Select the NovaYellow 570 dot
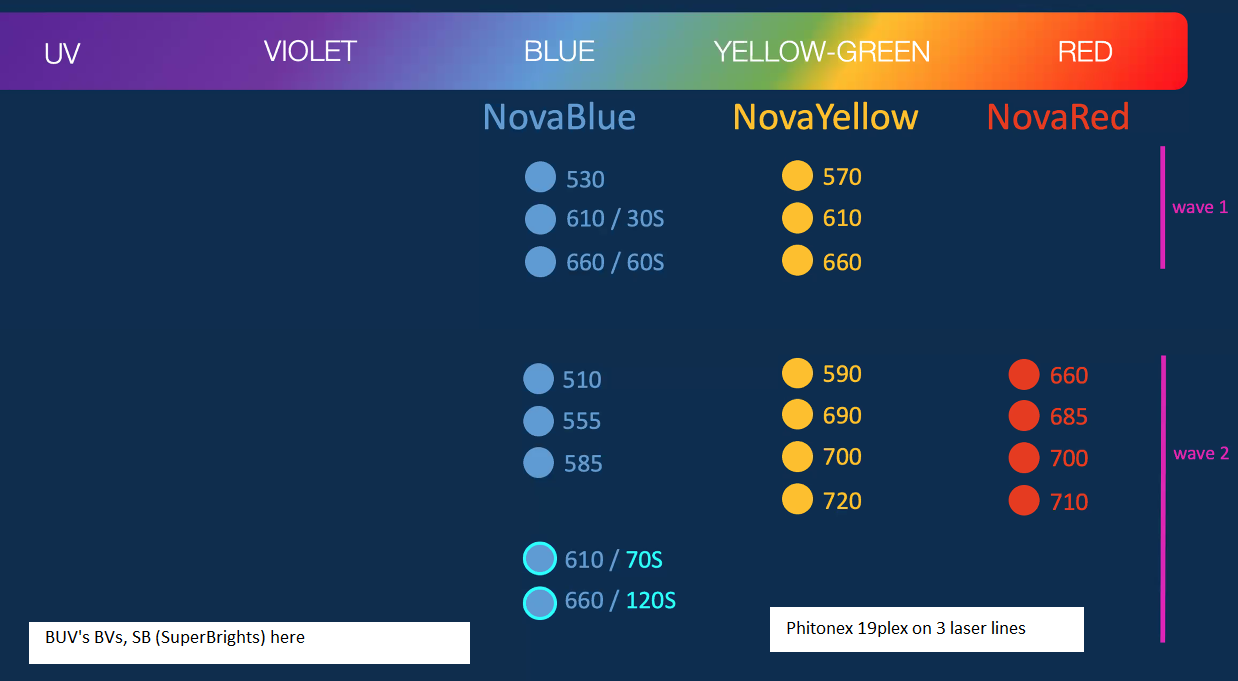 coord(797,176)
